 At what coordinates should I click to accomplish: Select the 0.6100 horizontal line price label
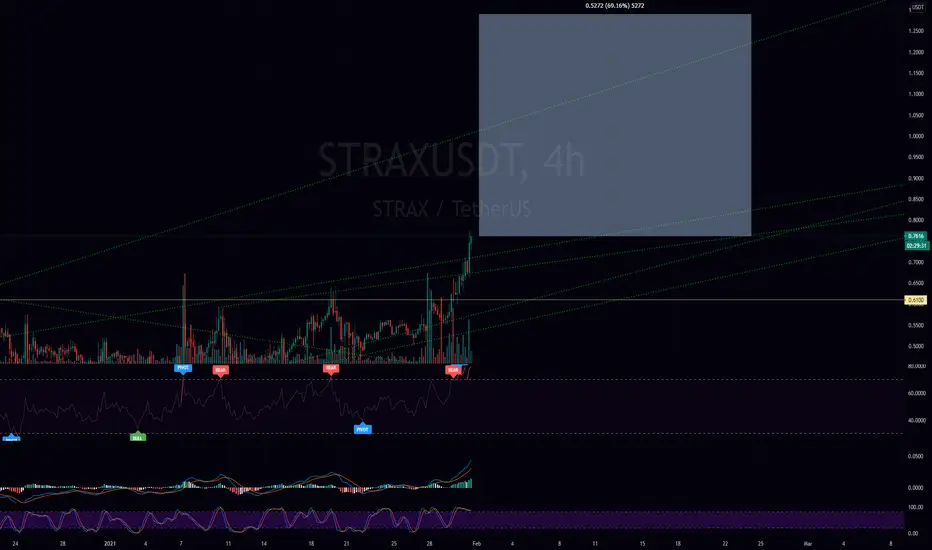click(x=916, y=300)
